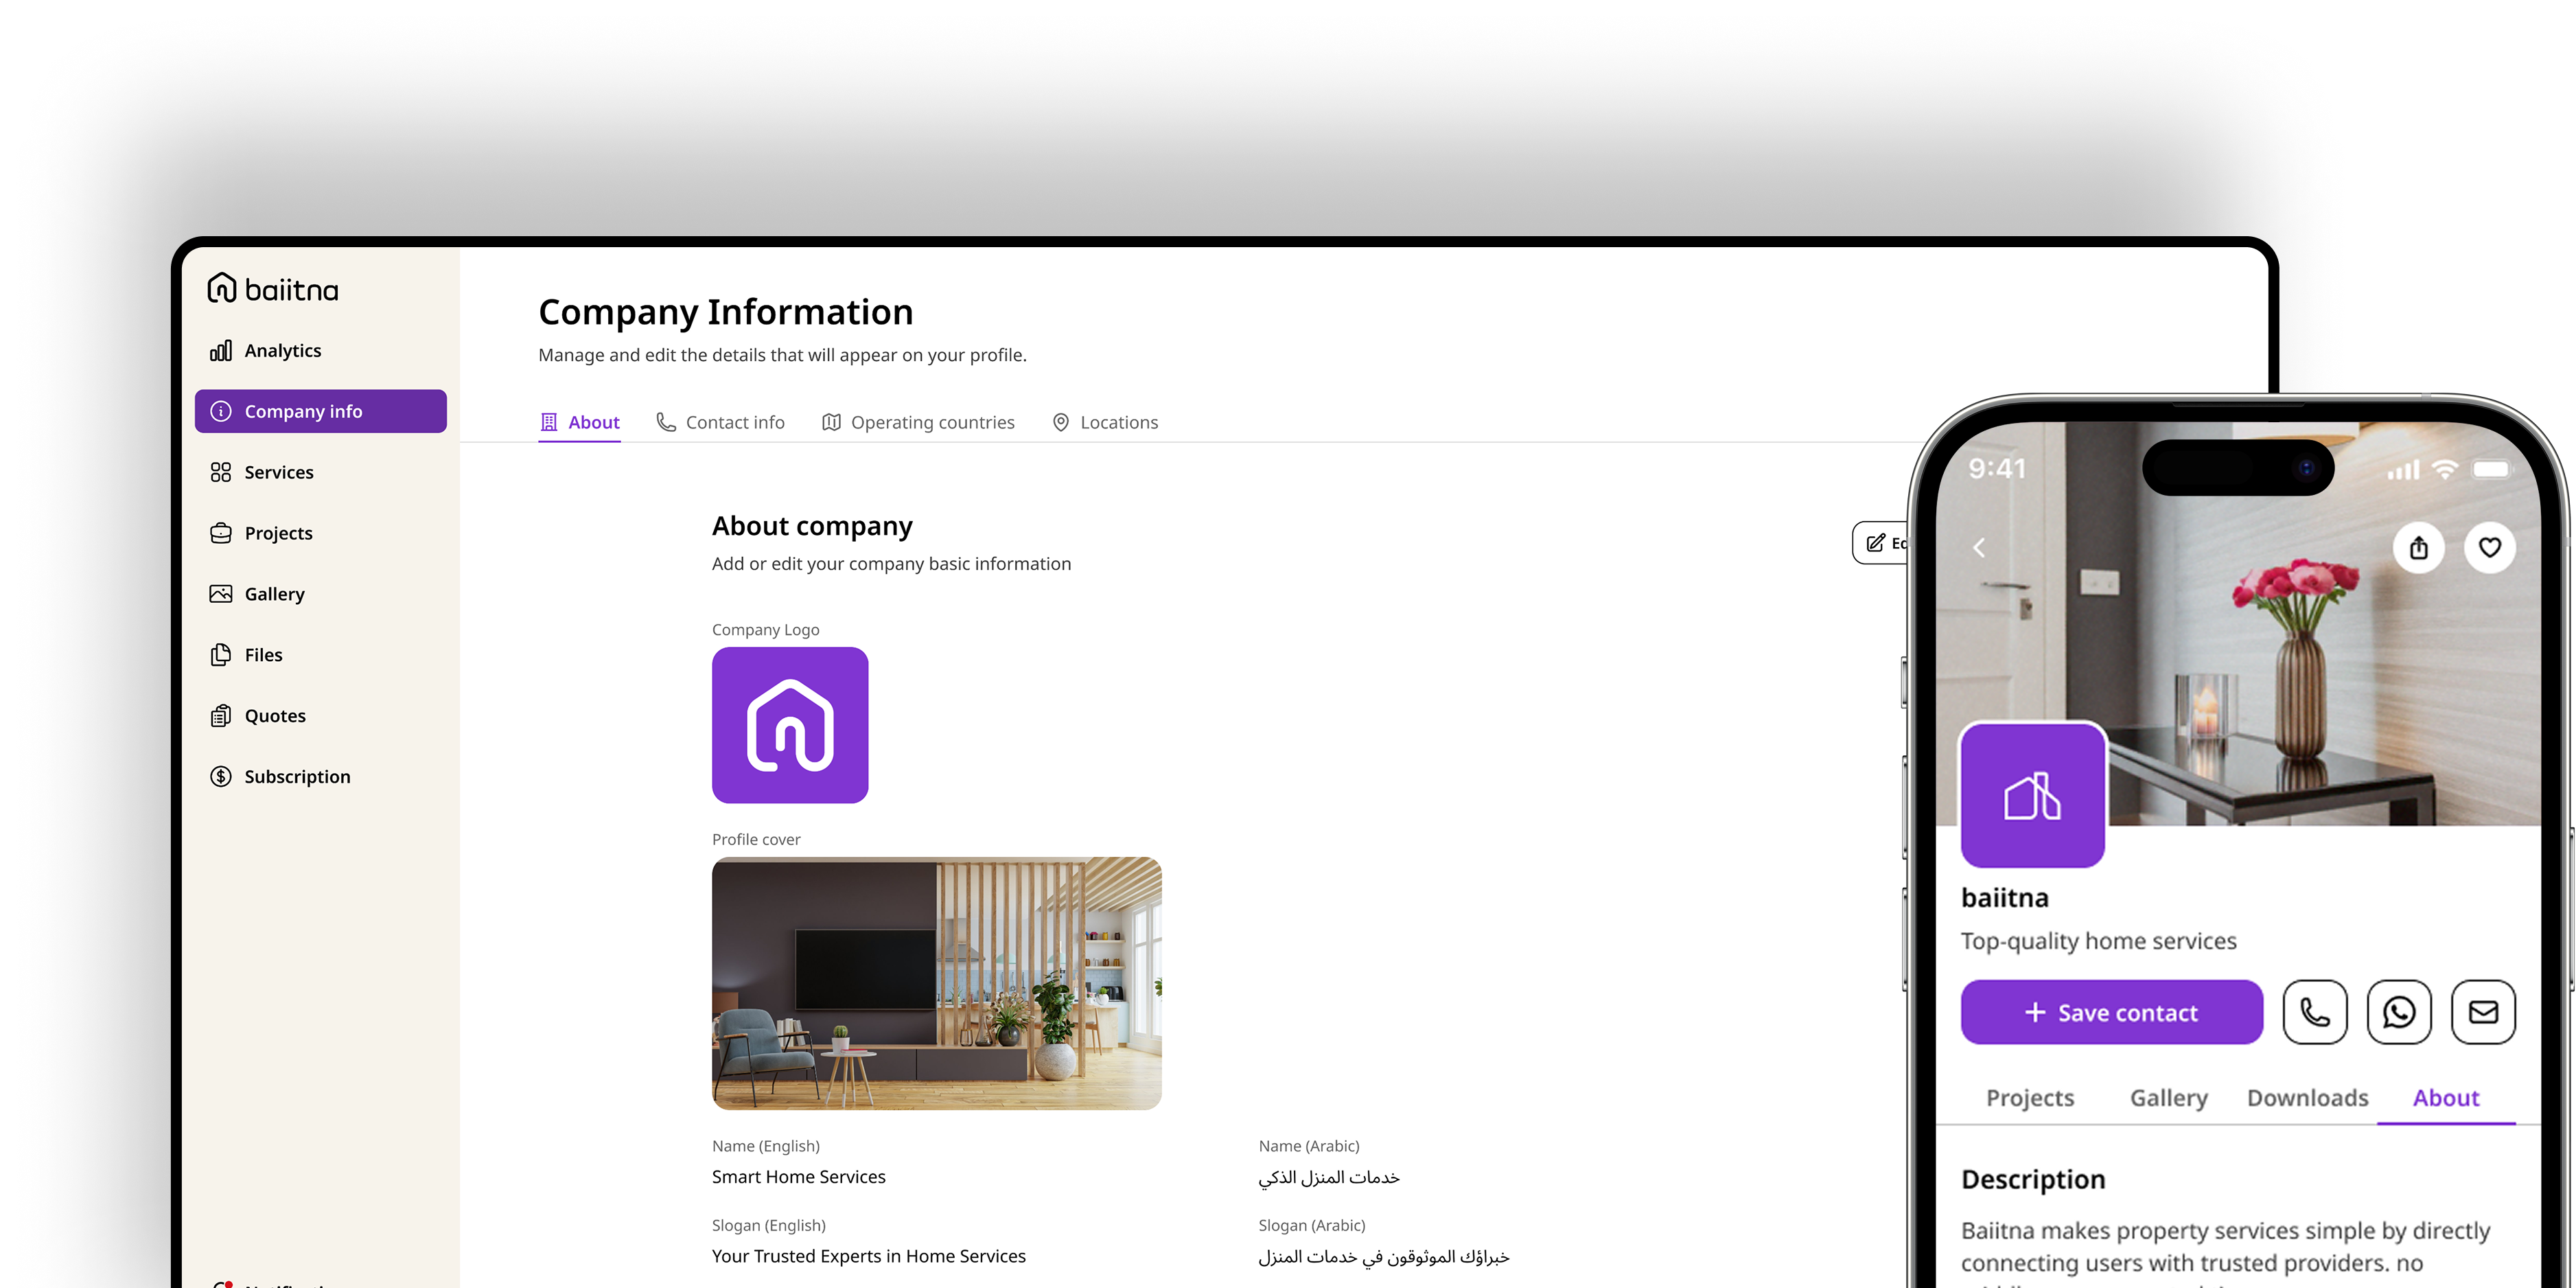Screen dimensions: 2576x1288
Task: Open Files in the sidebar
Action: (x=320, y=655)
